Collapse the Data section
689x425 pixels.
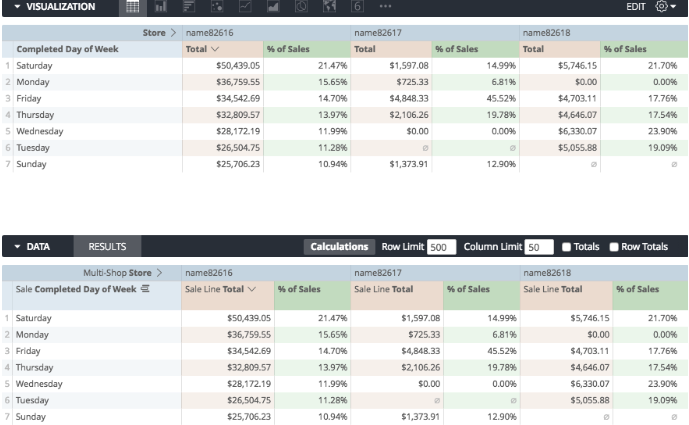[x=18, y=247]
